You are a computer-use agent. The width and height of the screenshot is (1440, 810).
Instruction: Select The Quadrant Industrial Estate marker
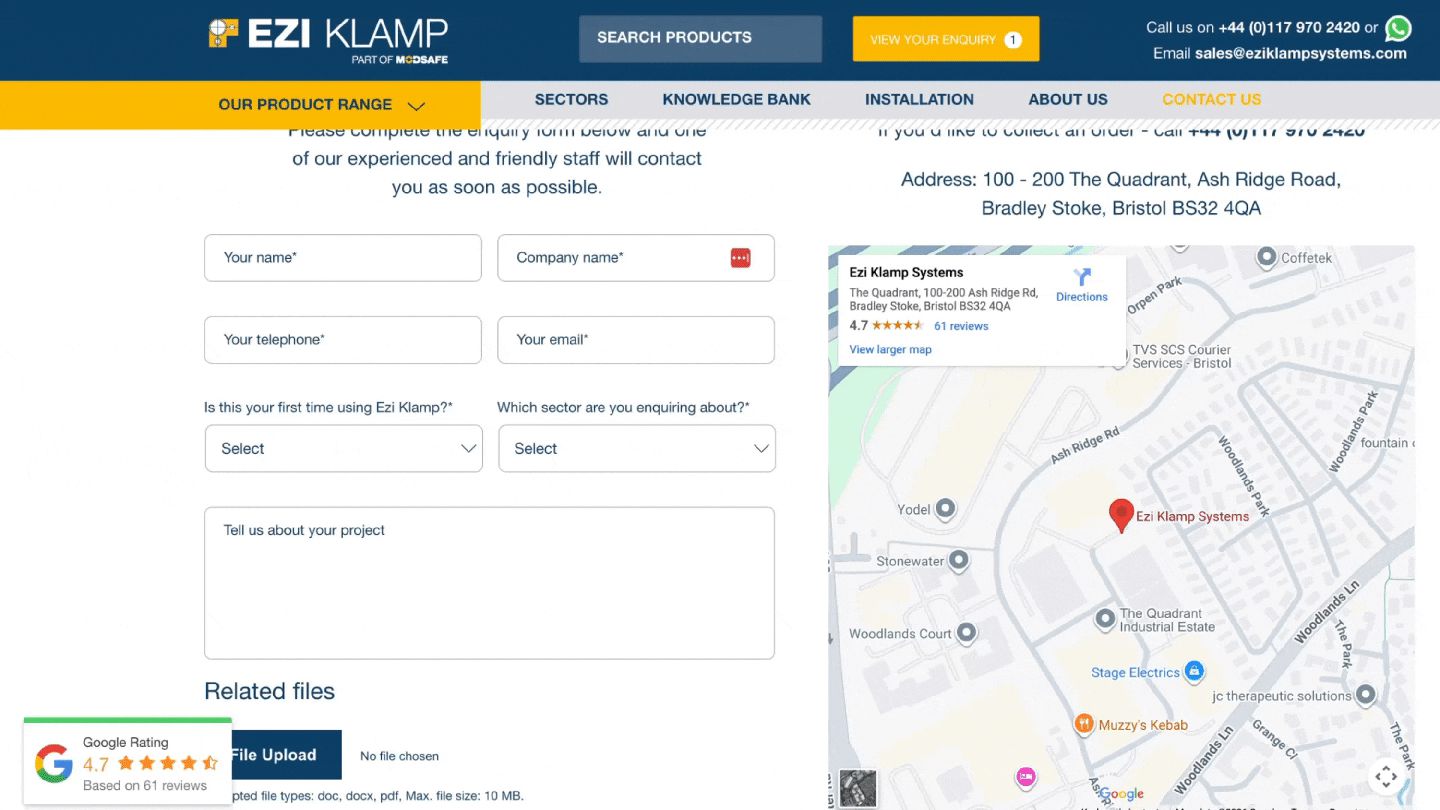pyautogui.click(x=1105, y=619)
